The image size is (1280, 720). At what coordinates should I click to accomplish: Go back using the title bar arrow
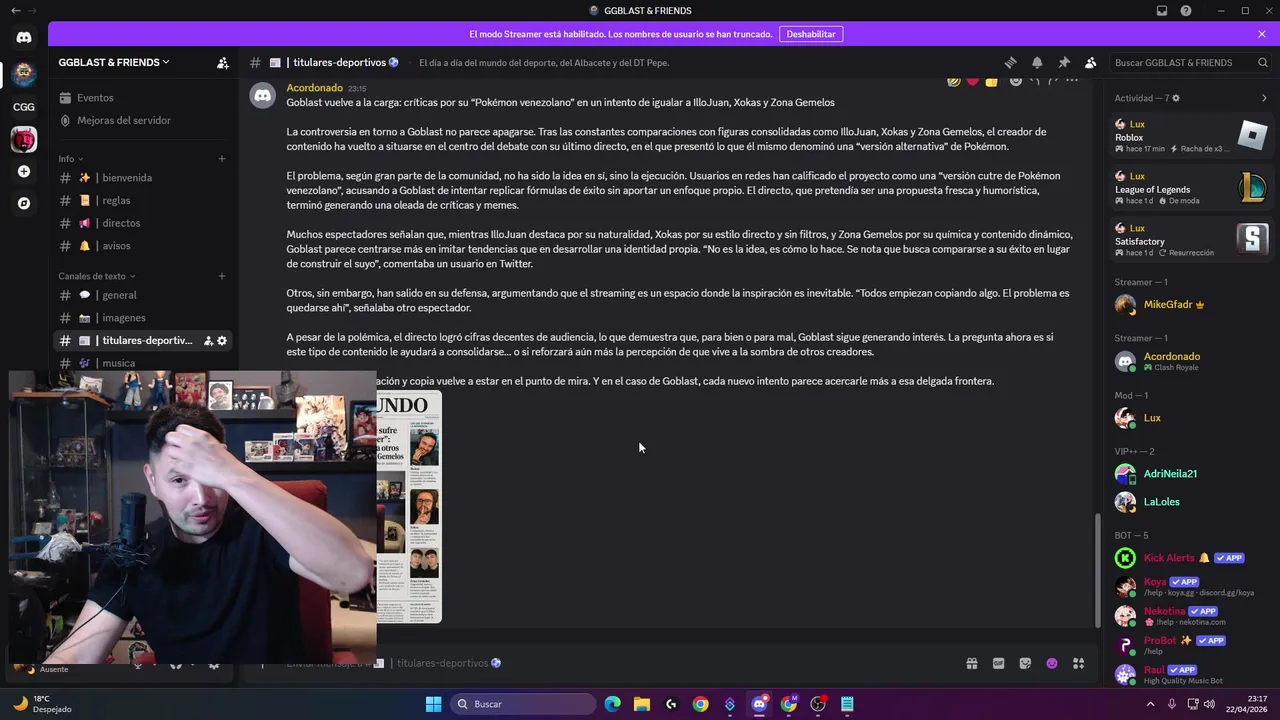tap(15, 11)
